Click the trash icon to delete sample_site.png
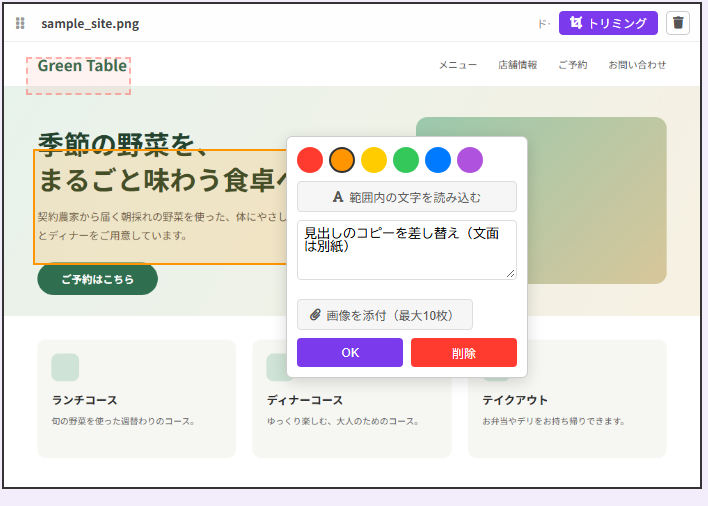The height and width of the screenshot is (506, 708). 678,23
